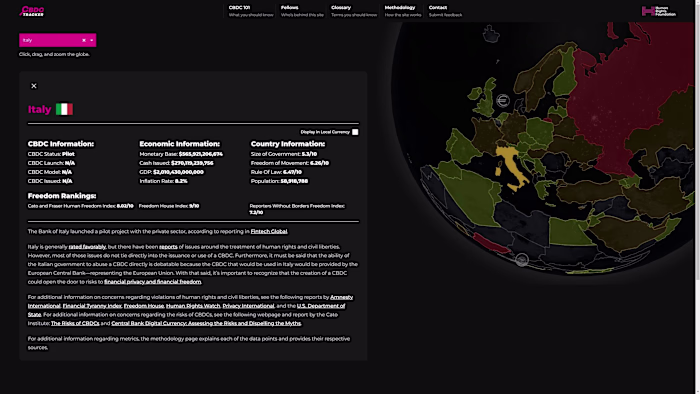Click the 'Monetary Base: $565,921,206,674' value
This screenshot has width=700, height=394.
click(201, 154)
